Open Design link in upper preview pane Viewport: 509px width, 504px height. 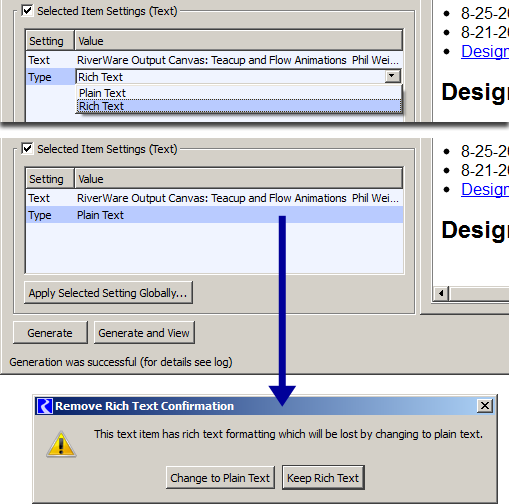485,51
